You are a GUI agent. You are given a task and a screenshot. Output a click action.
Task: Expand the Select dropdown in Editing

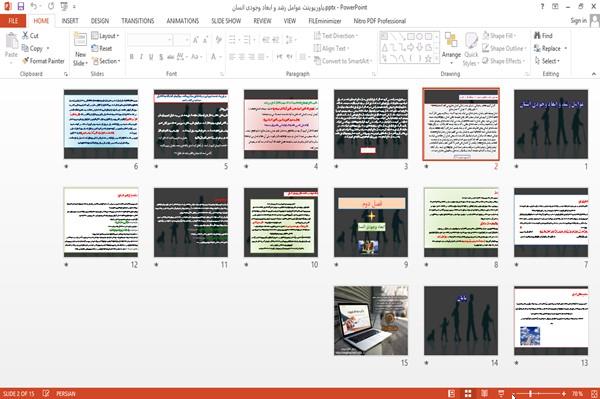[547, 61]
